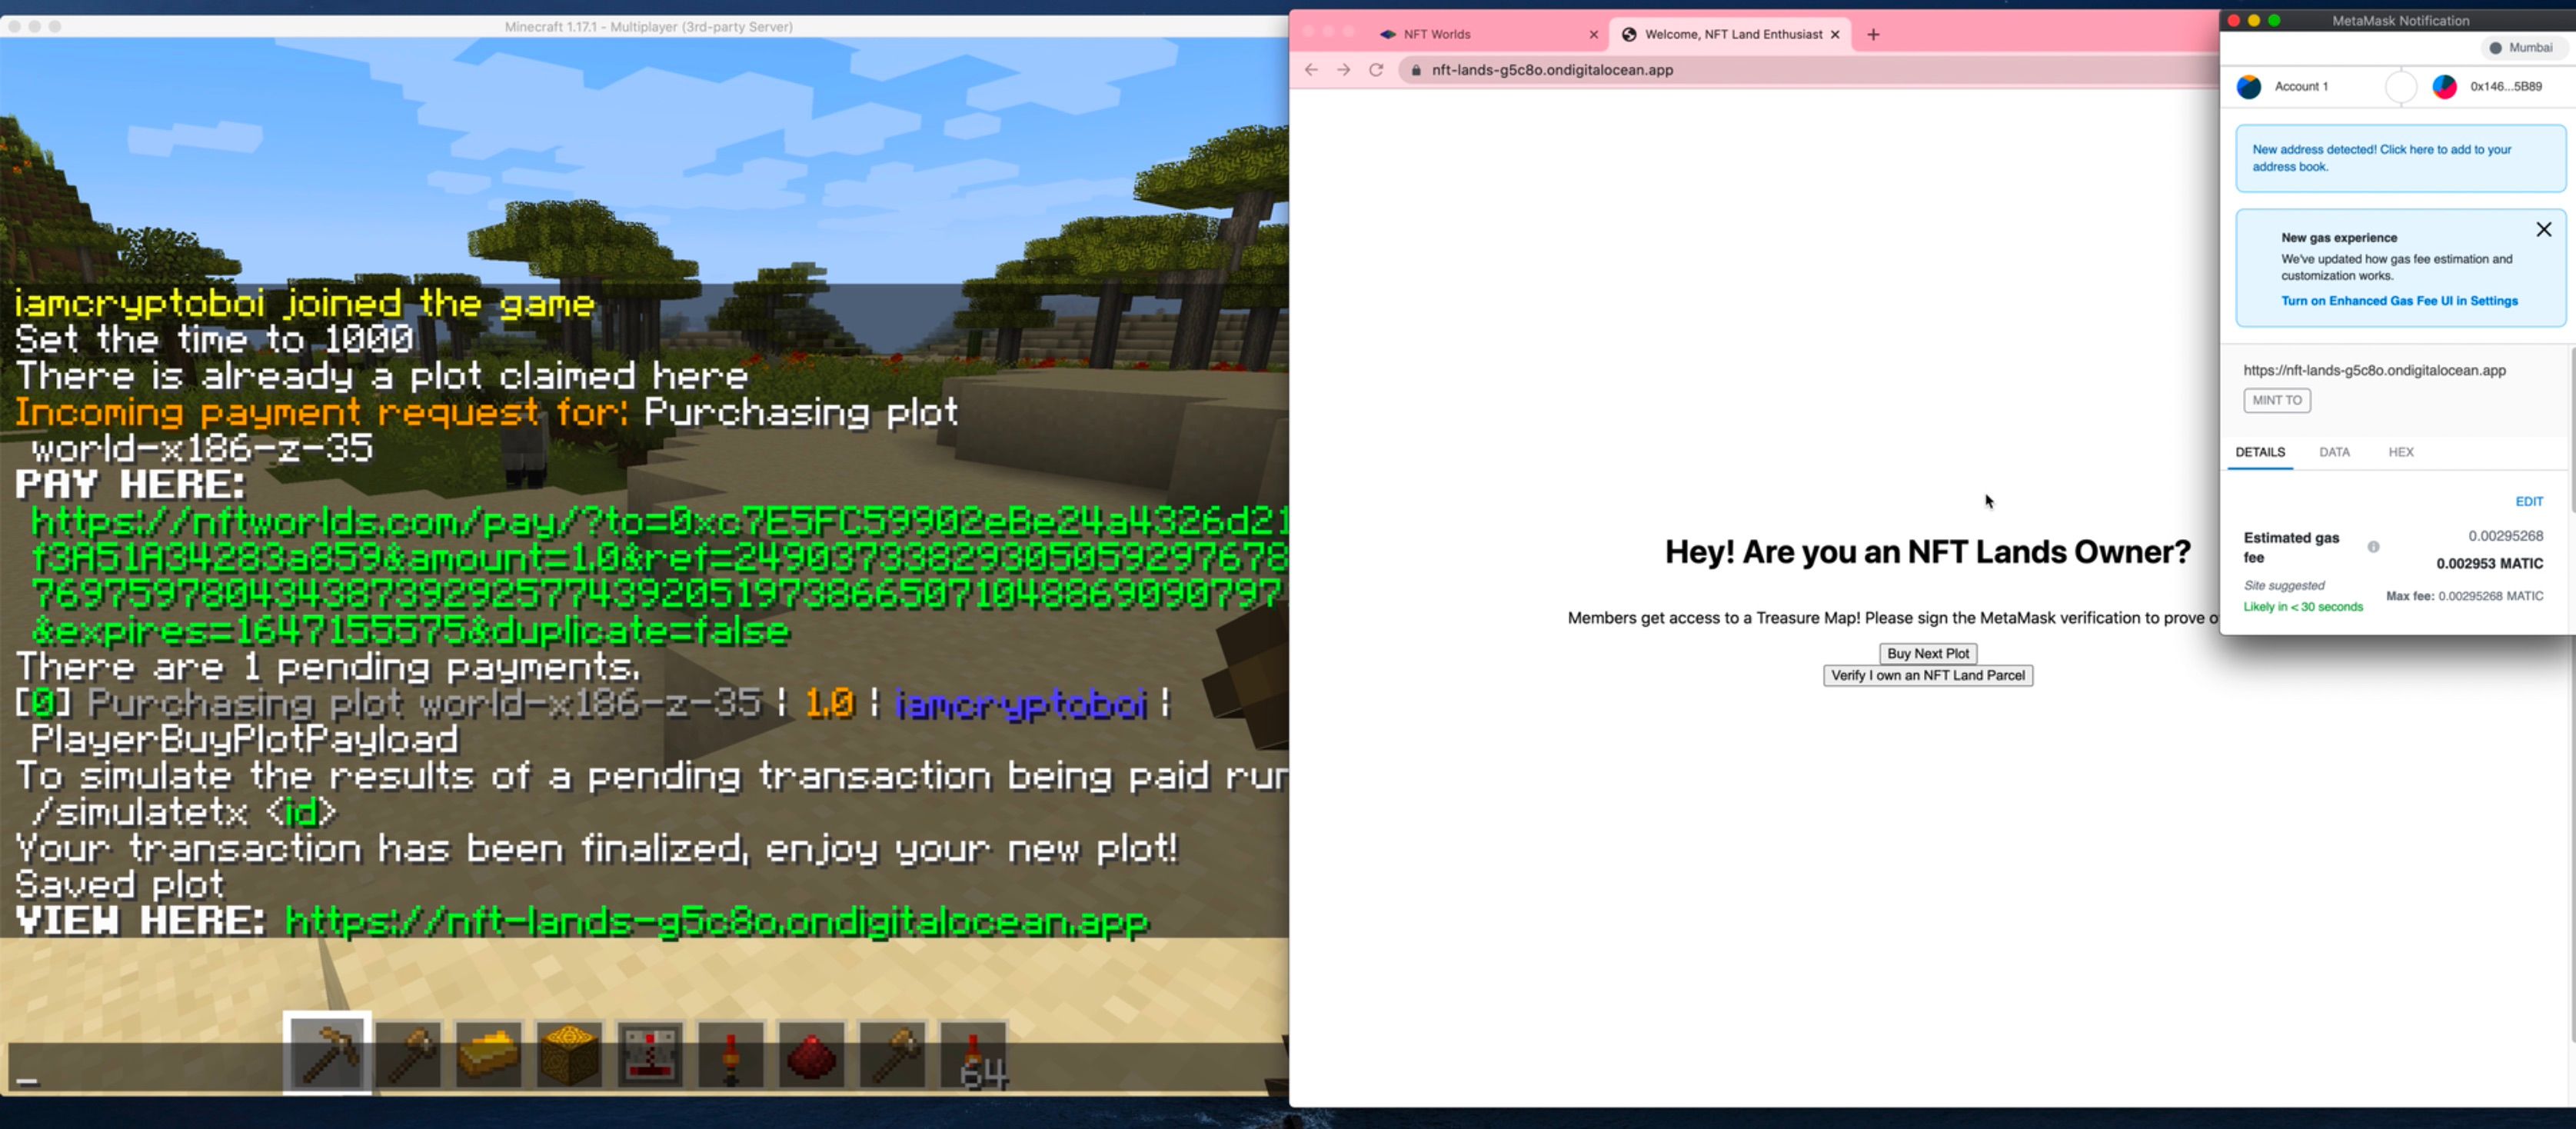Image resolution: width=2576 pixels, height=1129 pixels.
Task: Turn on Enhanced Gas Fee UI link
Action: tap(2399, 301)
